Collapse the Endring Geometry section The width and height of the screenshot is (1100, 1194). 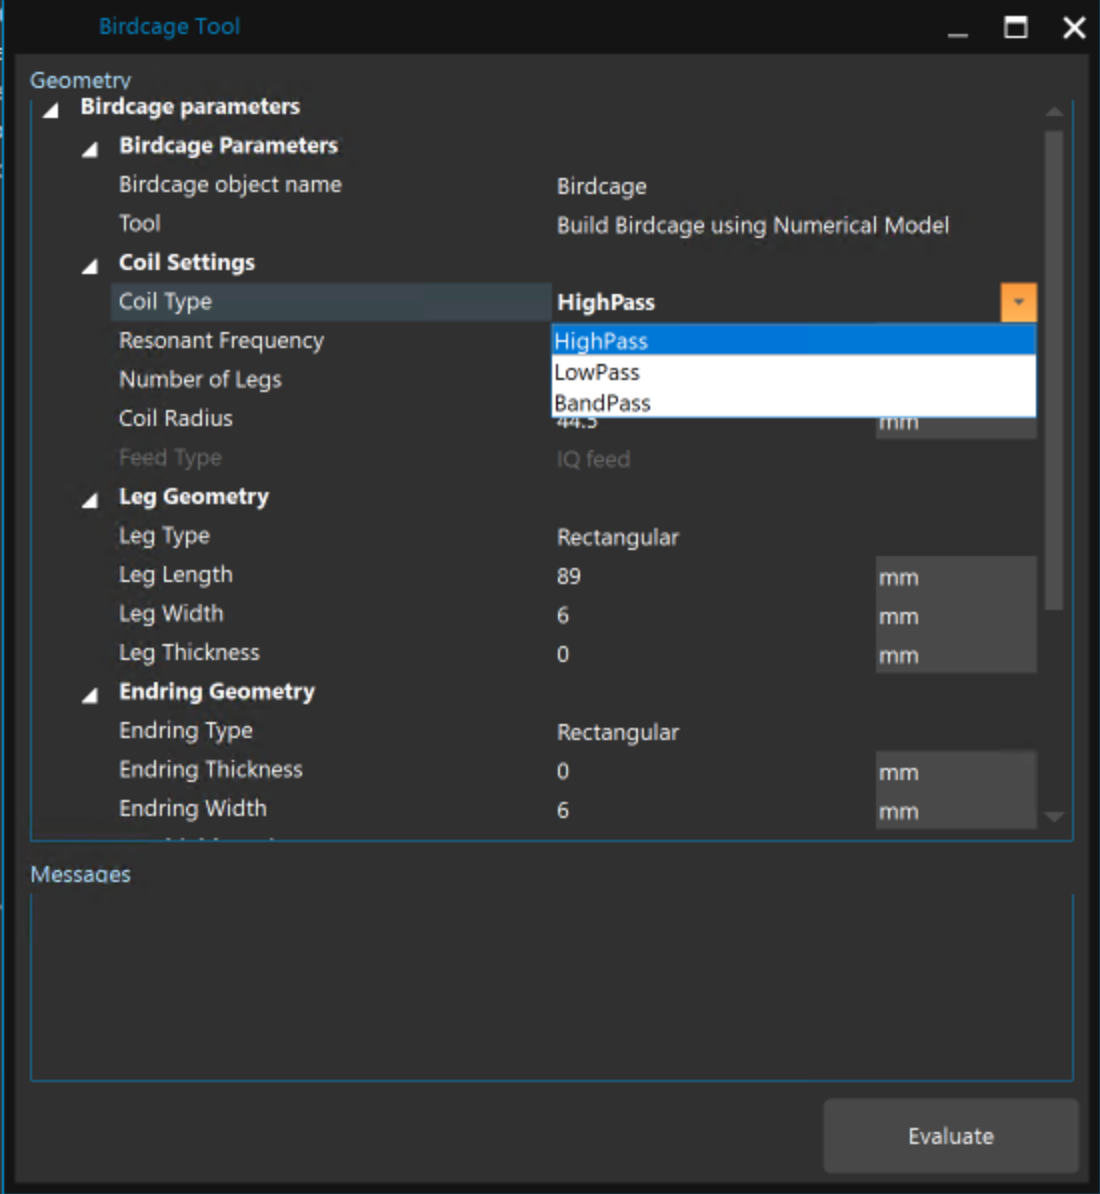coord(90,694)
